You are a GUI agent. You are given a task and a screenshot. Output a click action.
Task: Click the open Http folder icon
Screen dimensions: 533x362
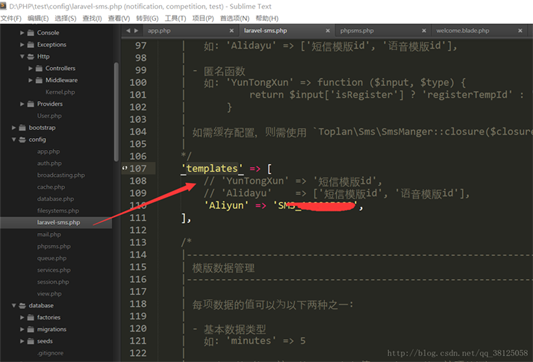pyautogui.click(x=31, y=56)
